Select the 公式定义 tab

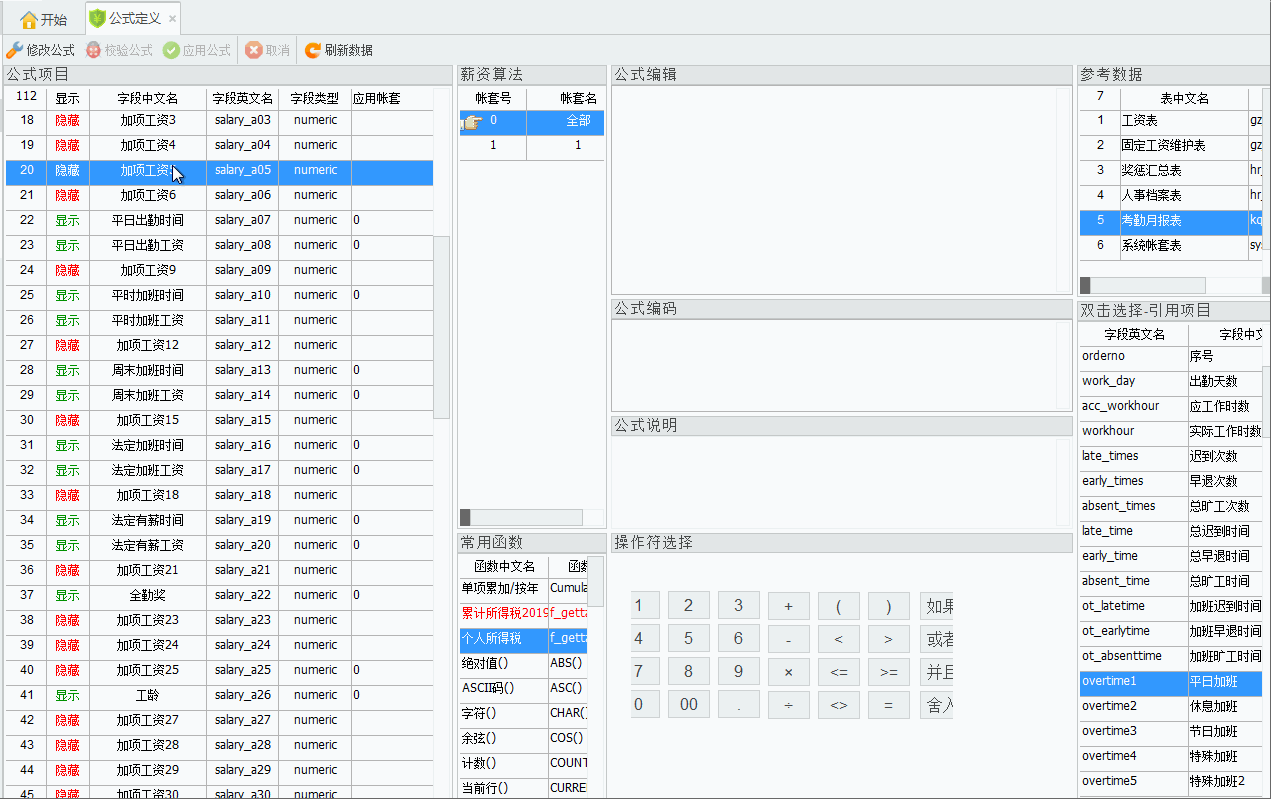point(132,18)
